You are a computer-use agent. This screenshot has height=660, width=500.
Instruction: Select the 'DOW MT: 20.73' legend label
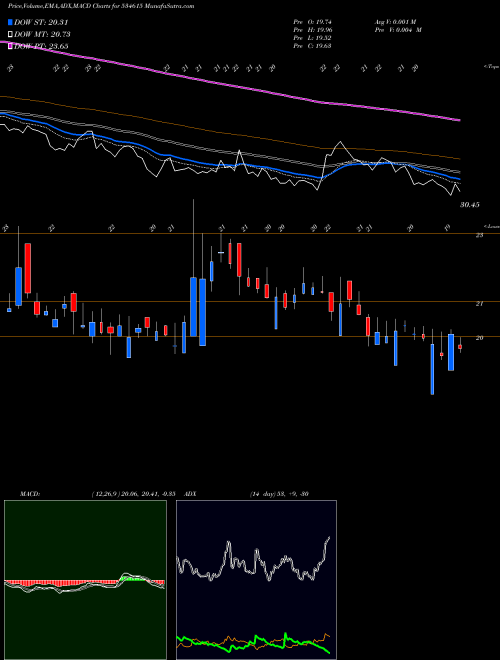[x=42, y=35]
